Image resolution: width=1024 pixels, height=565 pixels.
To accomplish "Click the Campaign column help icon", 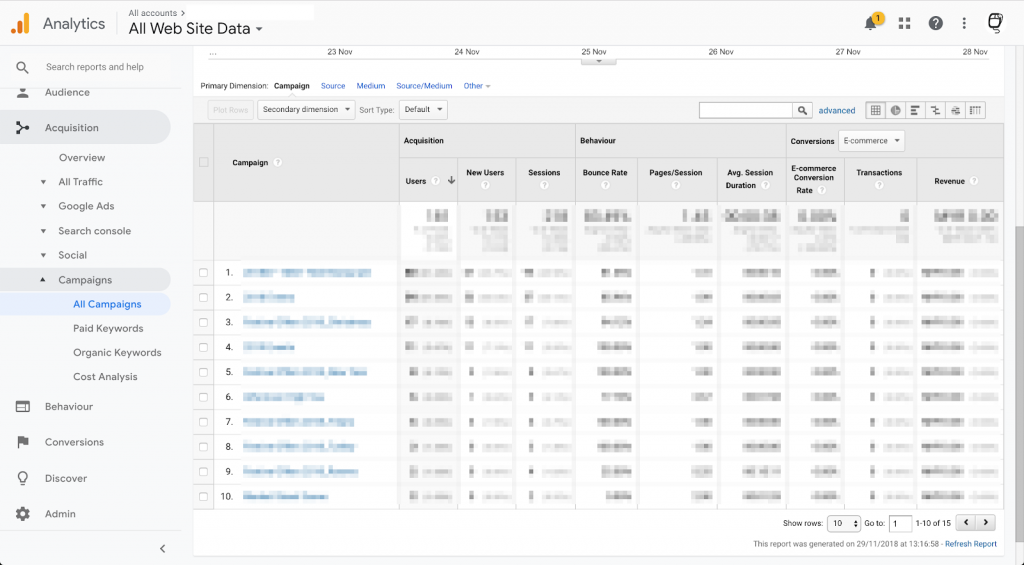I will pyautogui.click(x=278, y=163).
